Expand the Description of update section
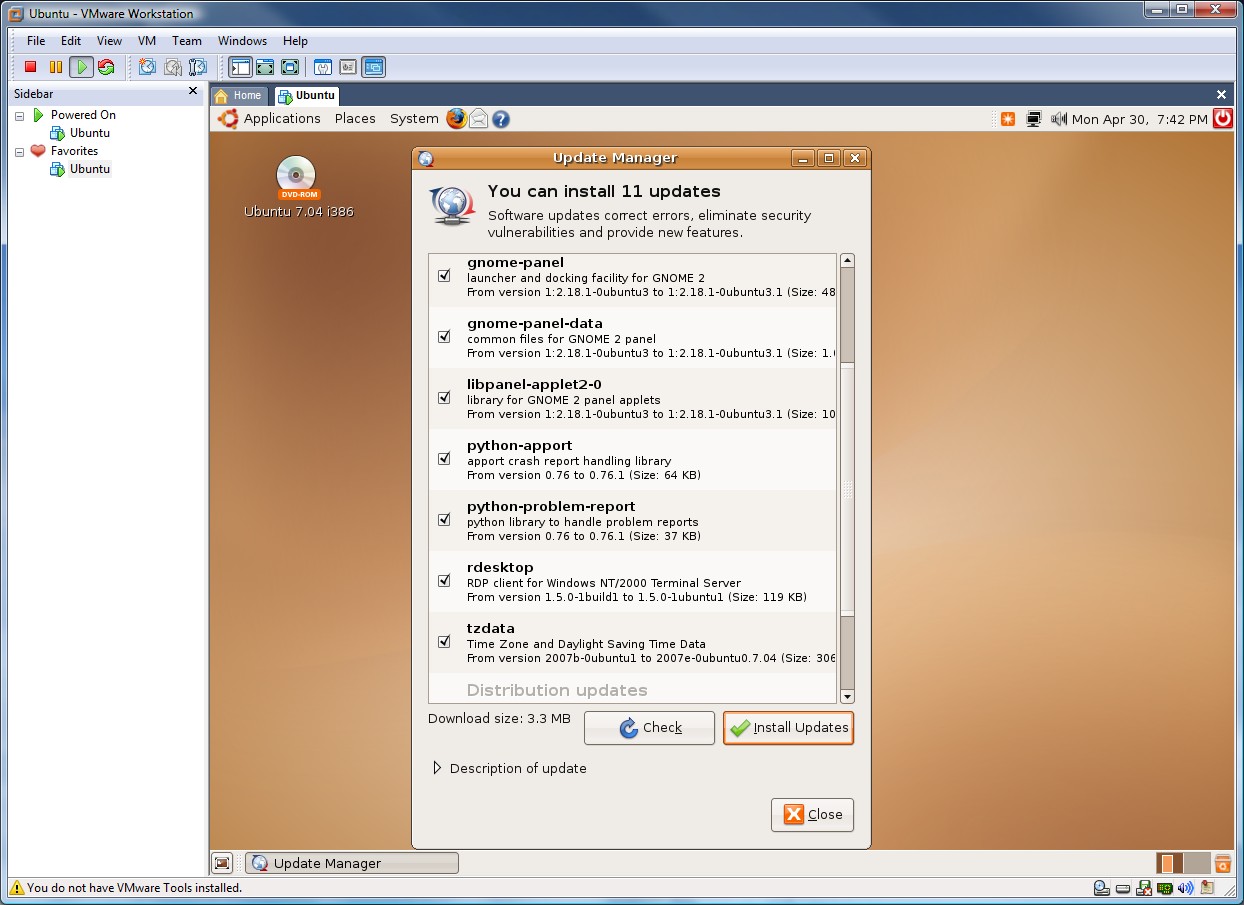This screenshot has width=1244, height=905. [x=437, y=768]
